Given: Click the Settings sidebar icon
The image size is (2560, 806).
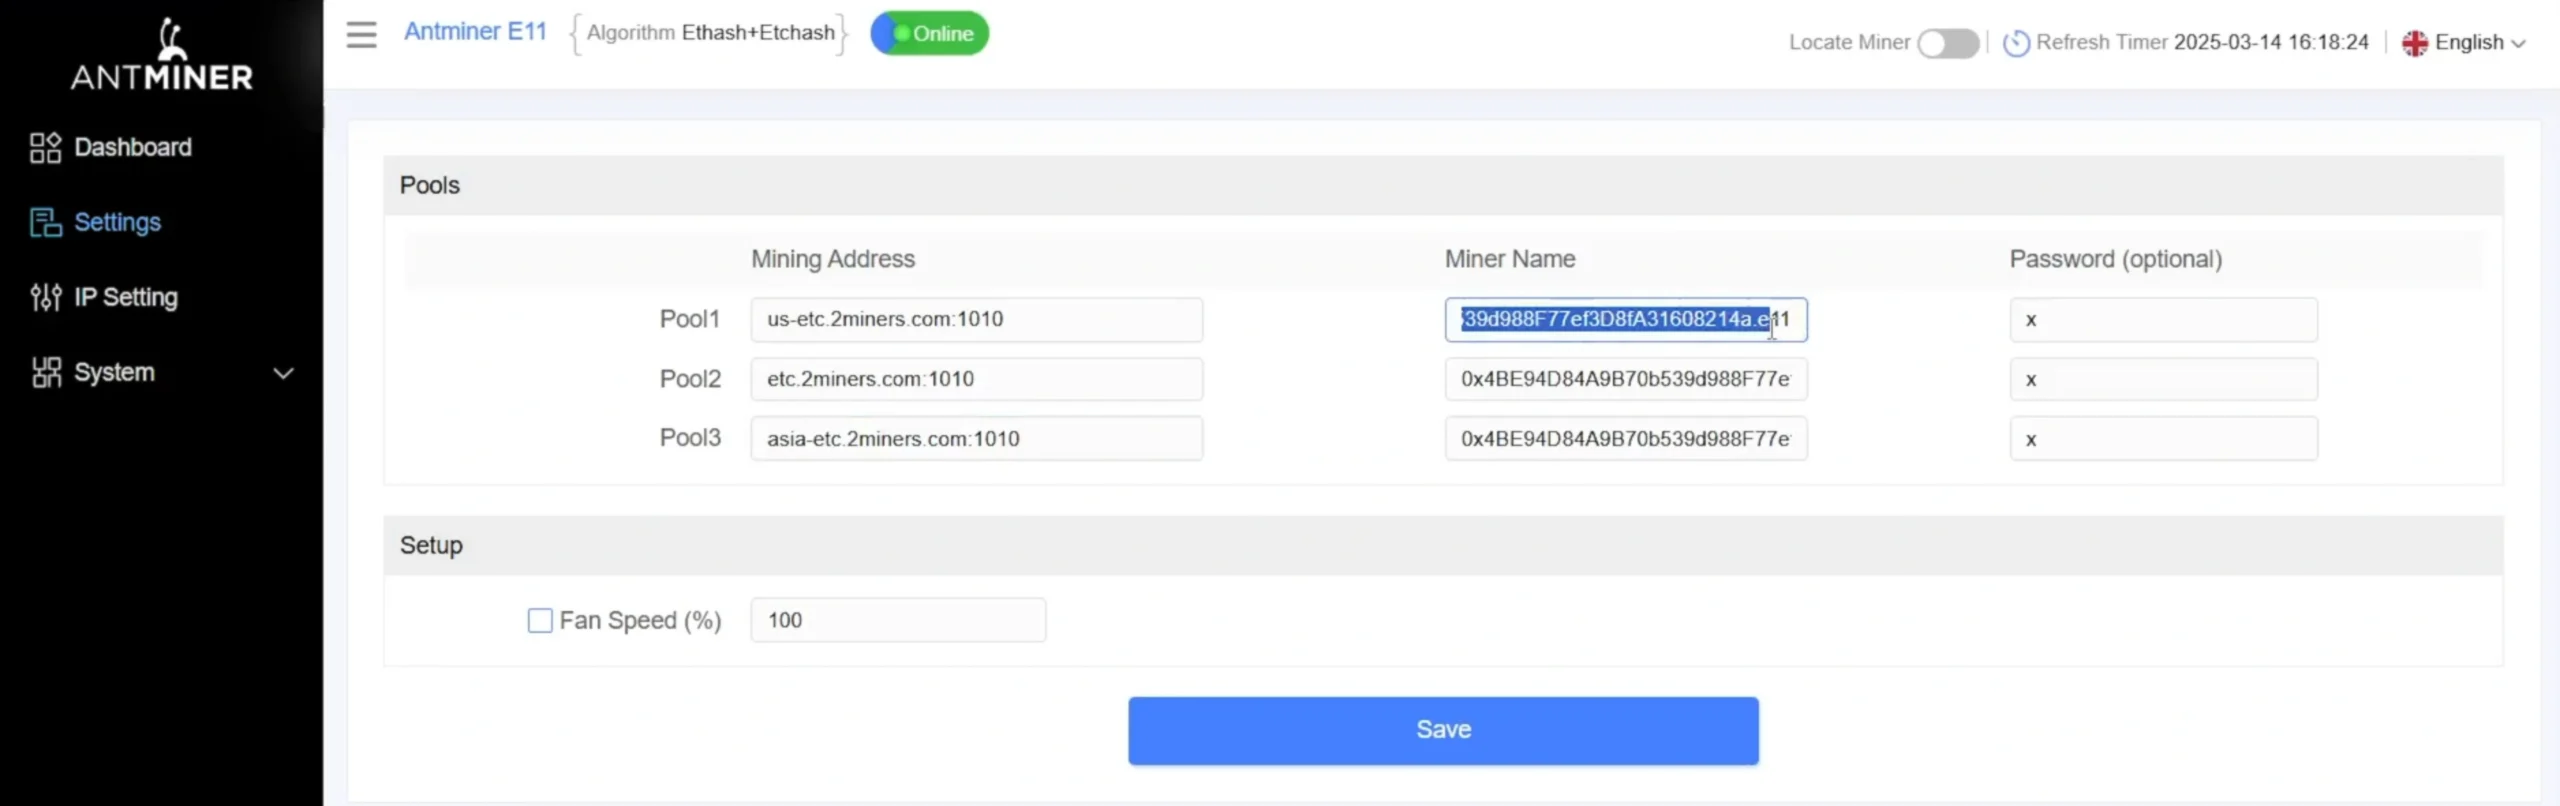Looking at the screenshot, I should coord(46,222).
